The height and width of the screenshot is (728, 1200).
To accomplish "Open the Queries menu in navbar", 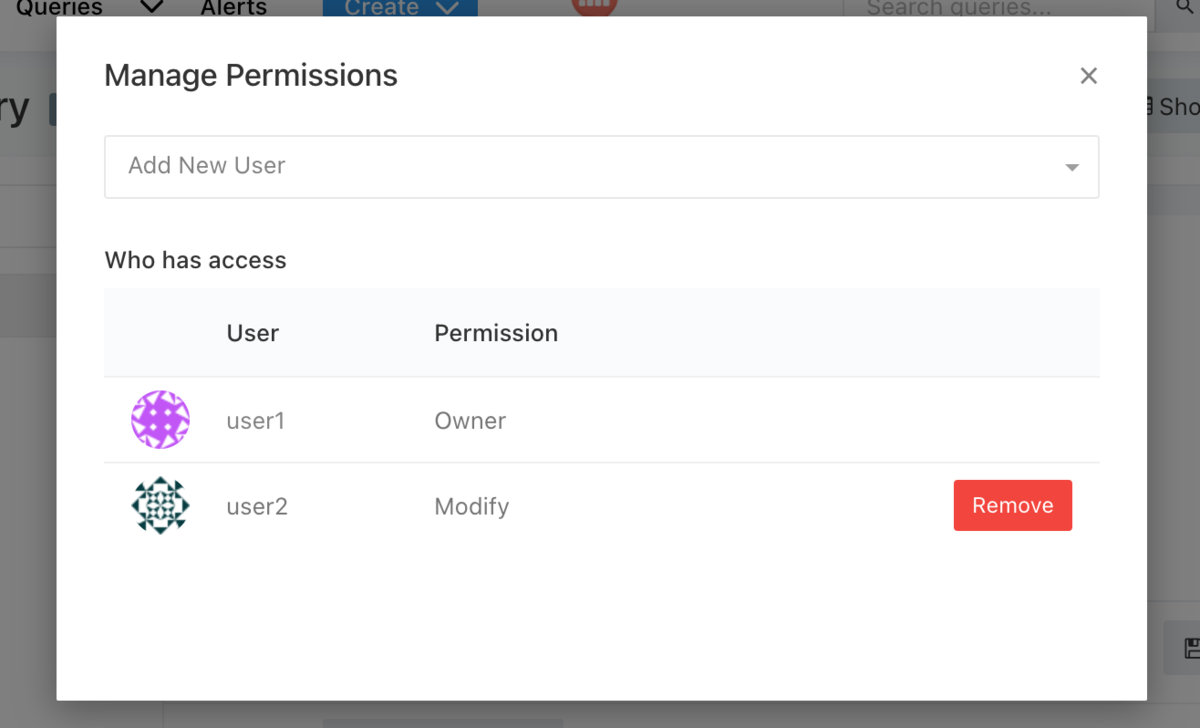I will pos(59,8).
